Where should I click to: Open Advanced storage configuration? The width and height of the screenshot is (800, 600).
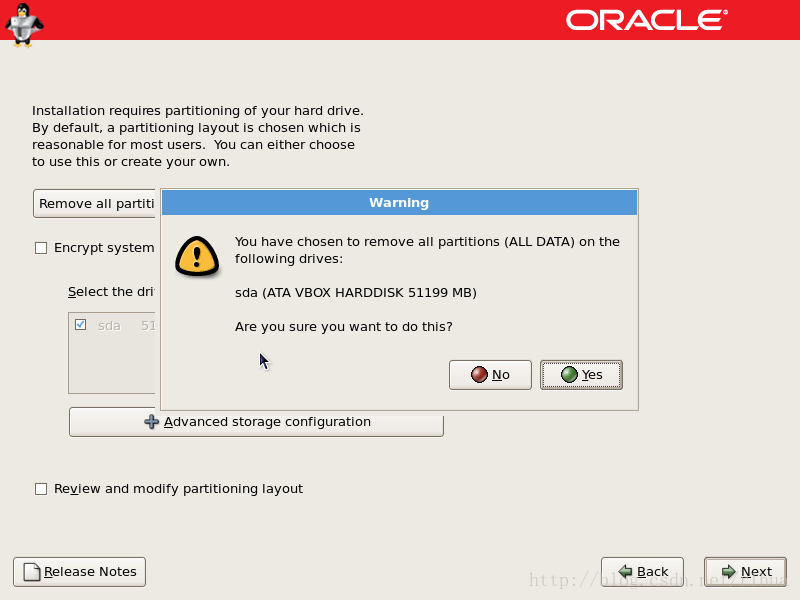tap(256, 422)
